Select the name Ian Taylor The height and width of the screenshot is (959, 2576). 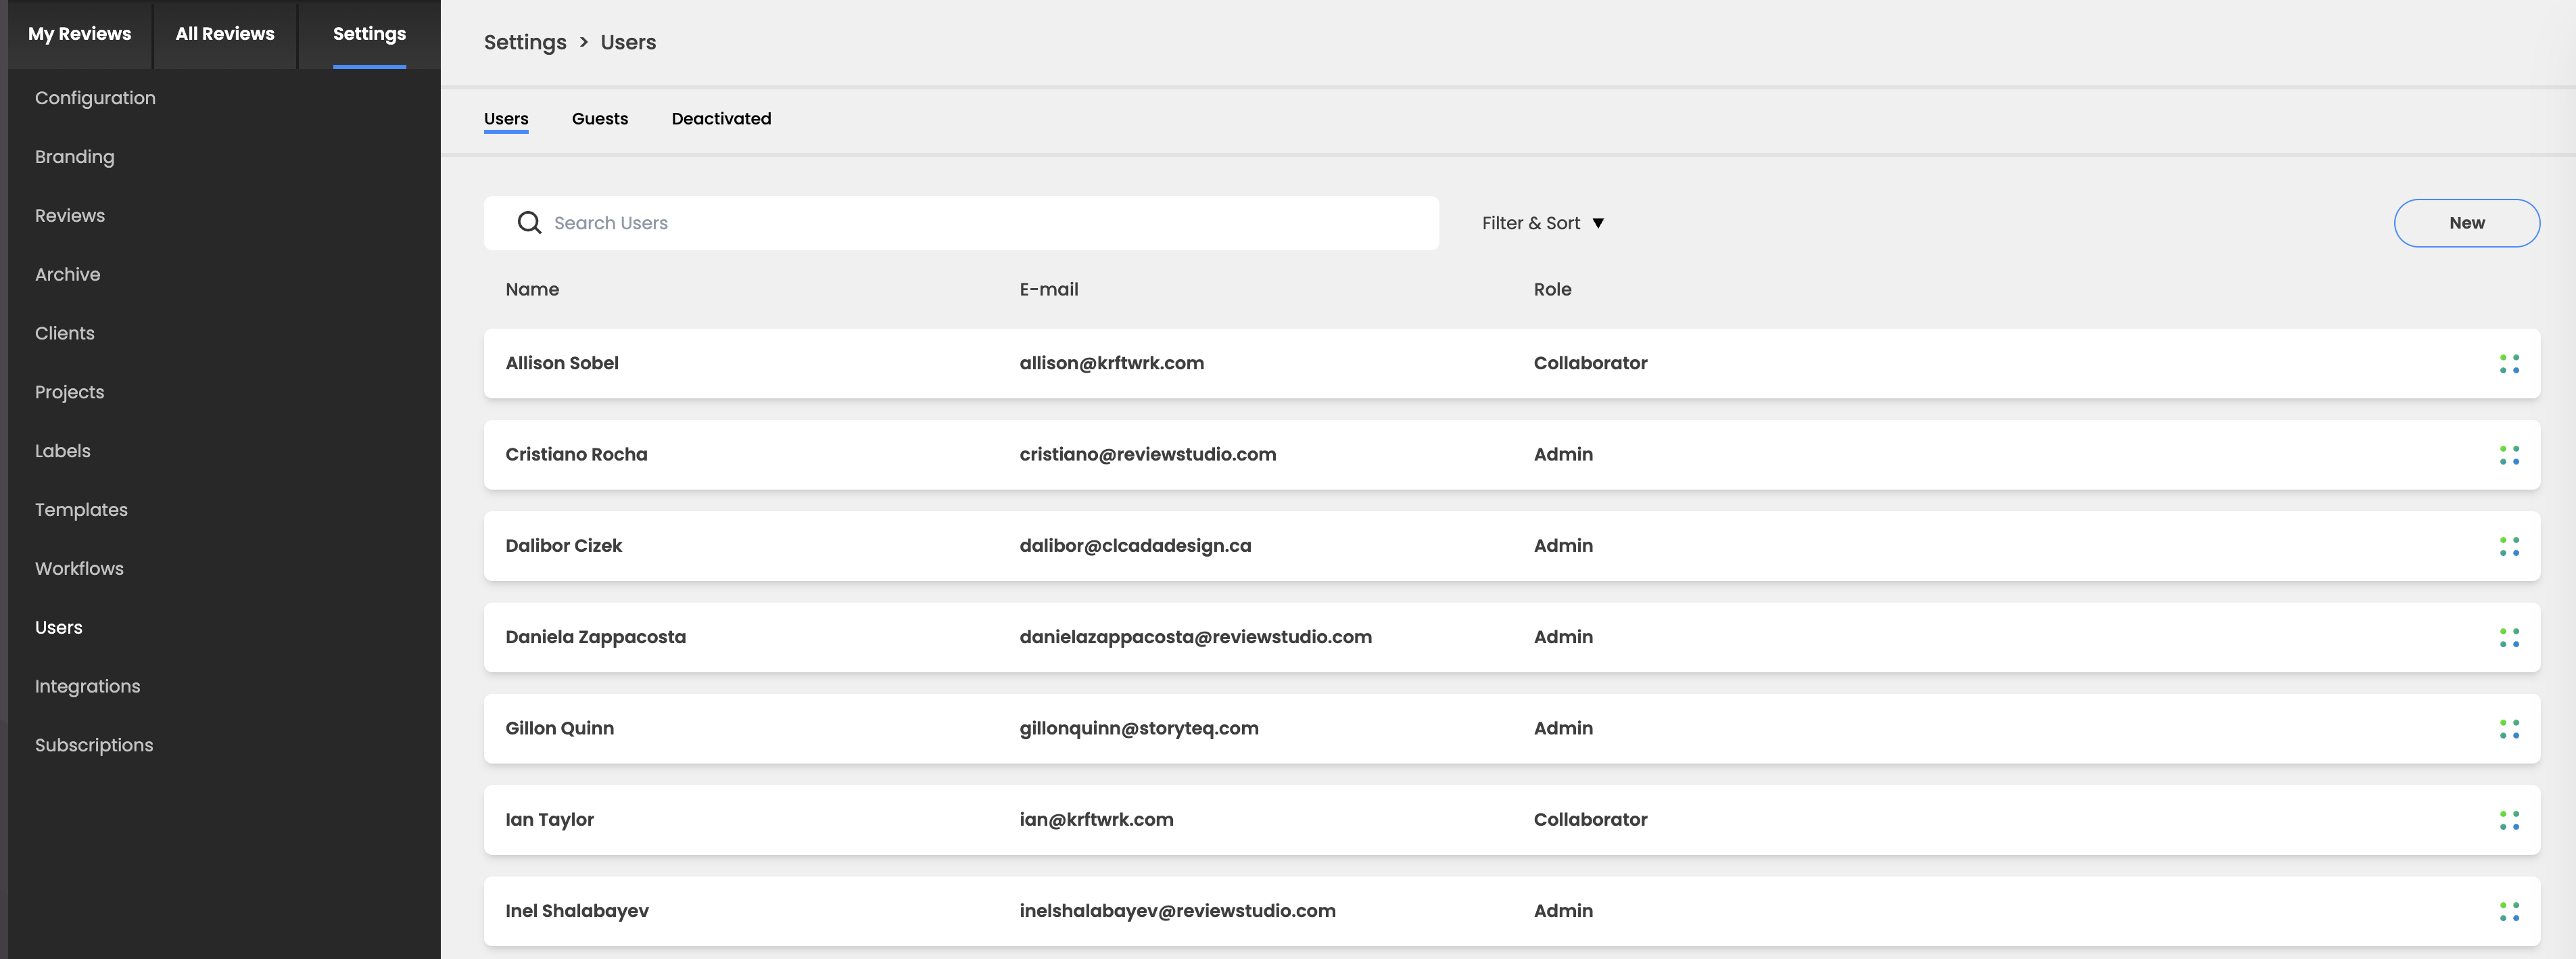tap(549, 819)
